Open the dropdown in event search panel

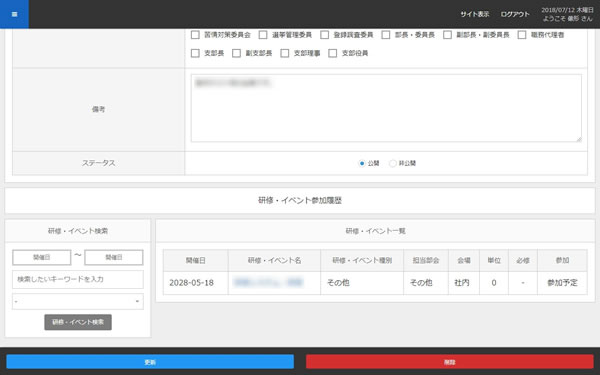[78, 302]
